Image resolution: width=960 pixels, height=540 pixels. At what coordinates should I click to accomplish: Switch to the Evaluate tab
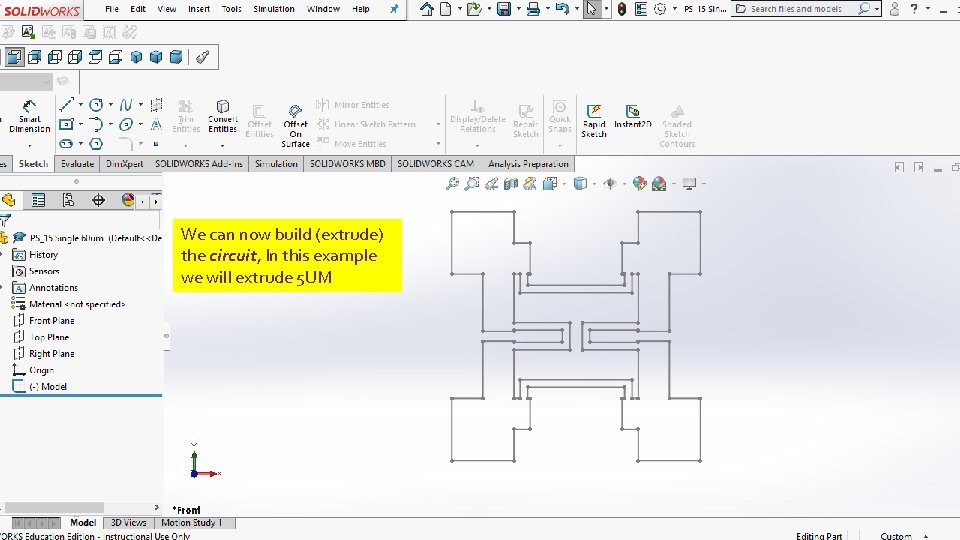point(77,164)
